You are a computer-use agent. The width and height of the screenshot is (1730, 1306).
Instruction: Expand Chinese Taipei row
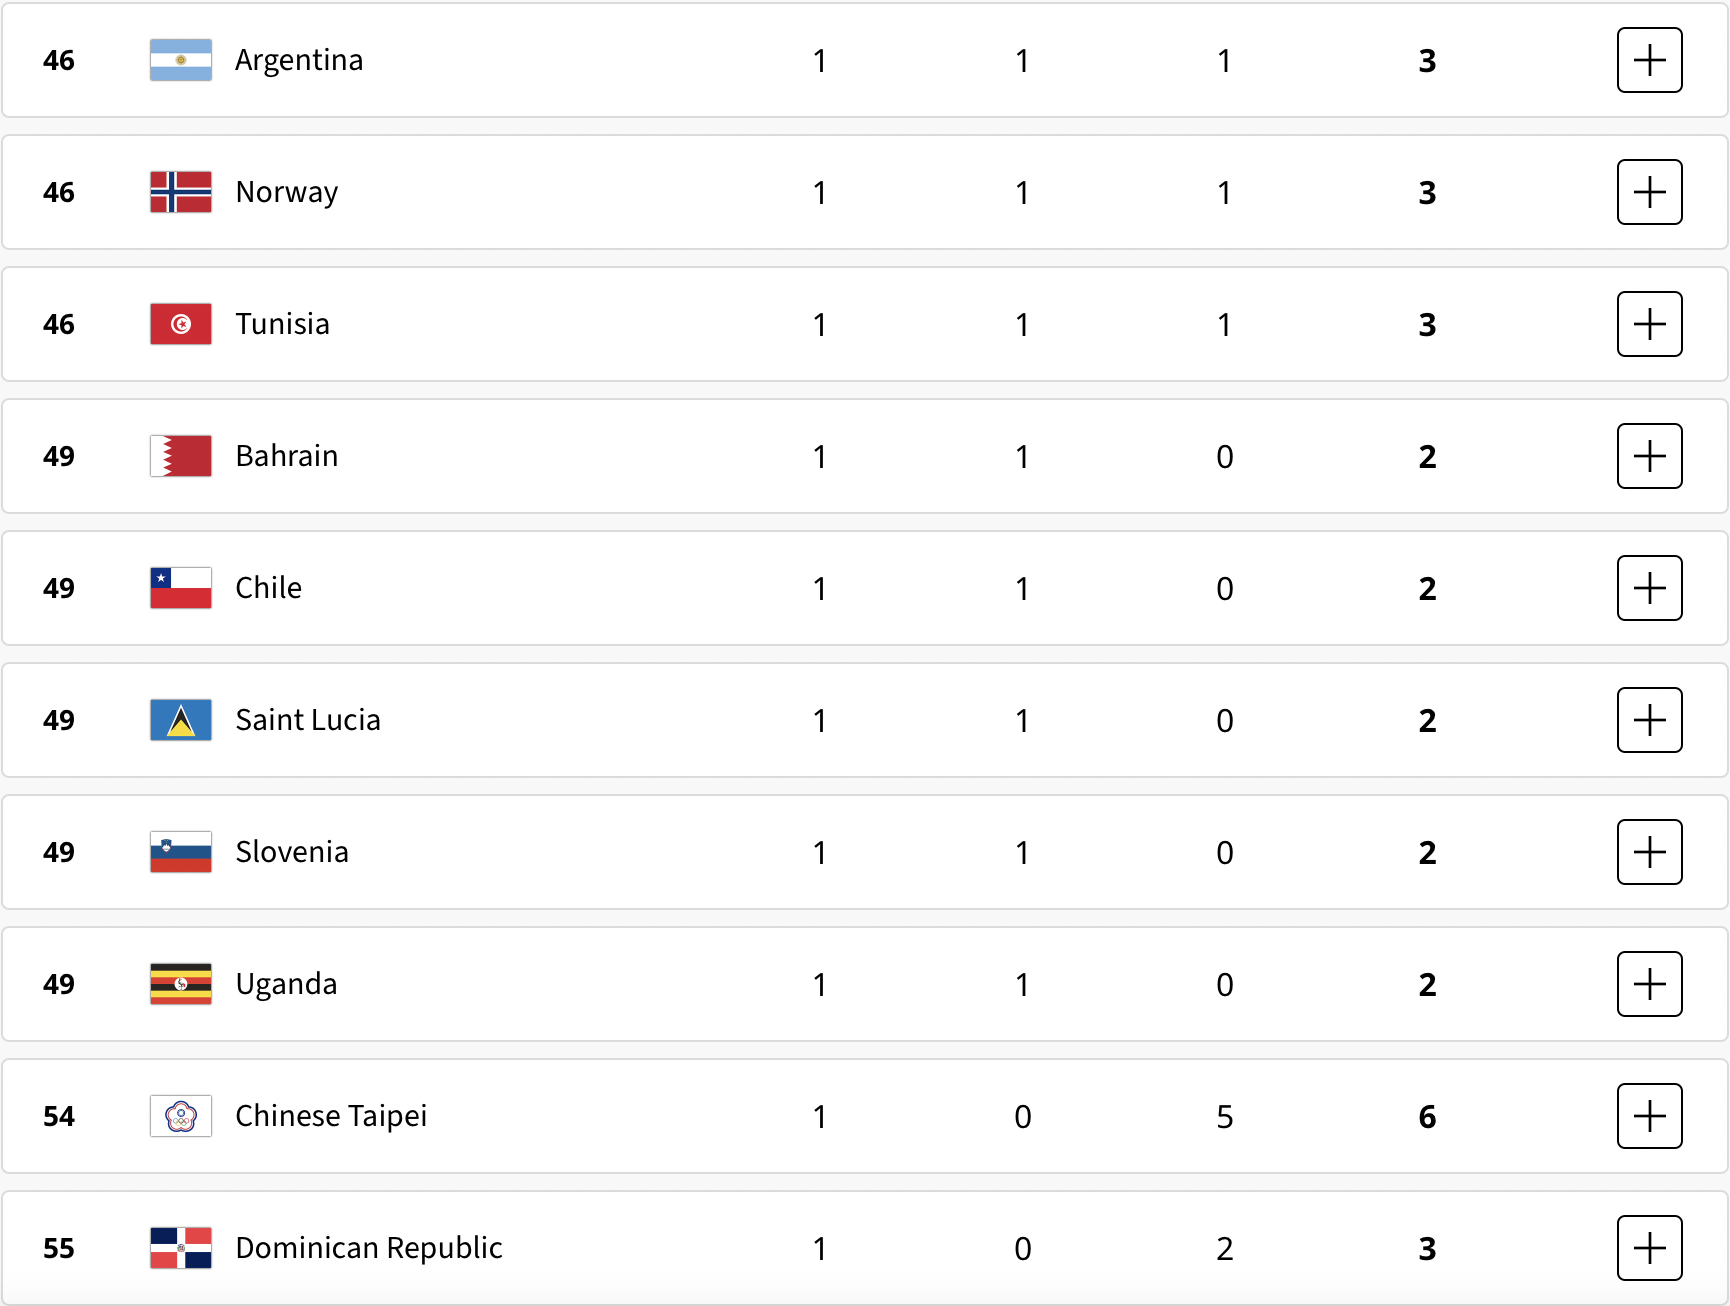click(x=1649, y=1116)
